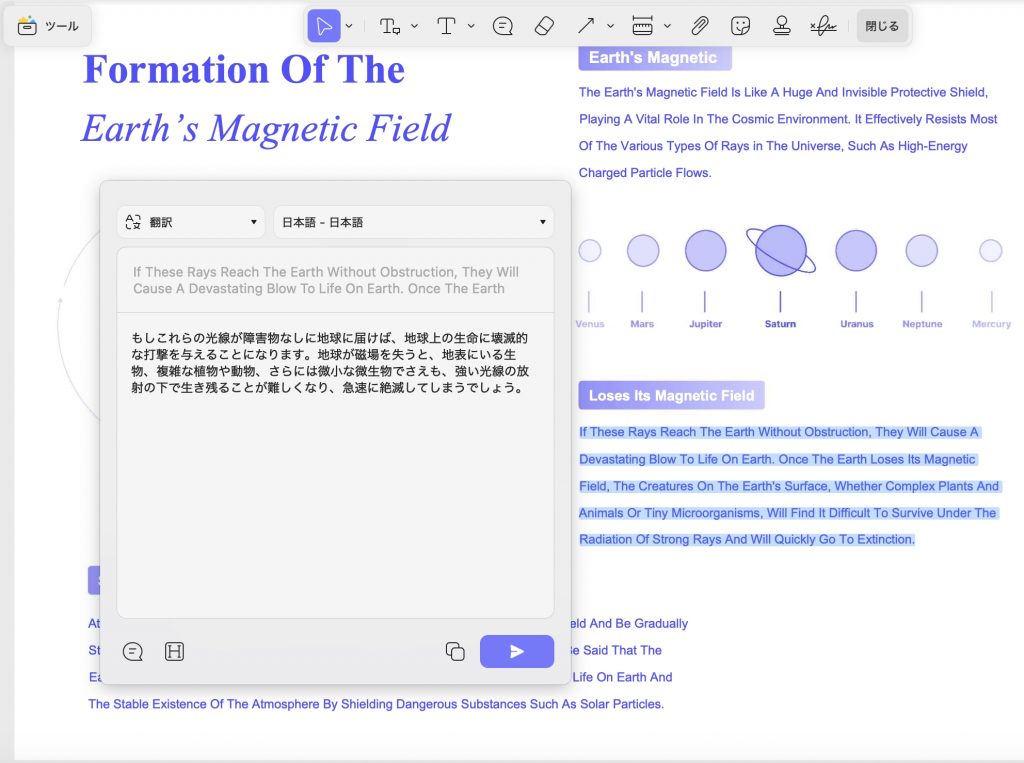
Task: Expand the text callout tool options chevron
Action: 414,26
